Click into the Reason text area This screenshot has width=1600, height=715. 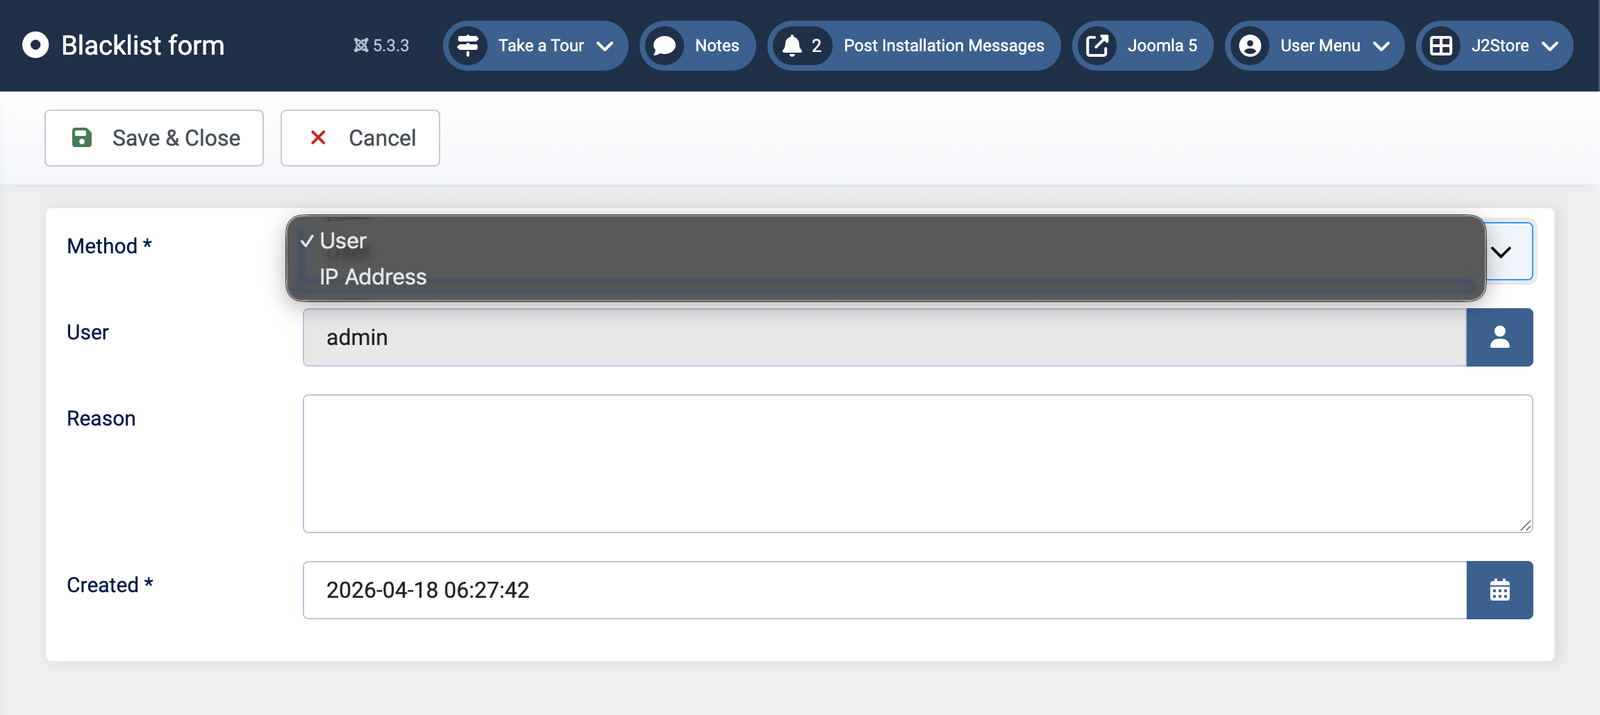[x=917, y=464]
